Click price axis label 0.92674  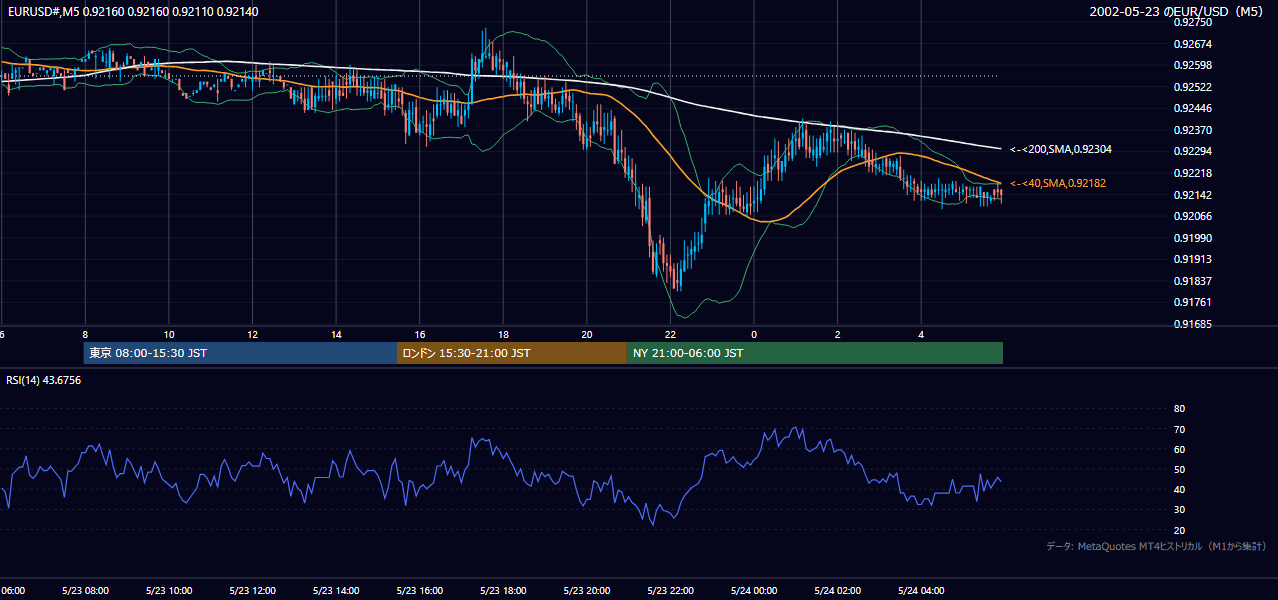coord(1193,44)
